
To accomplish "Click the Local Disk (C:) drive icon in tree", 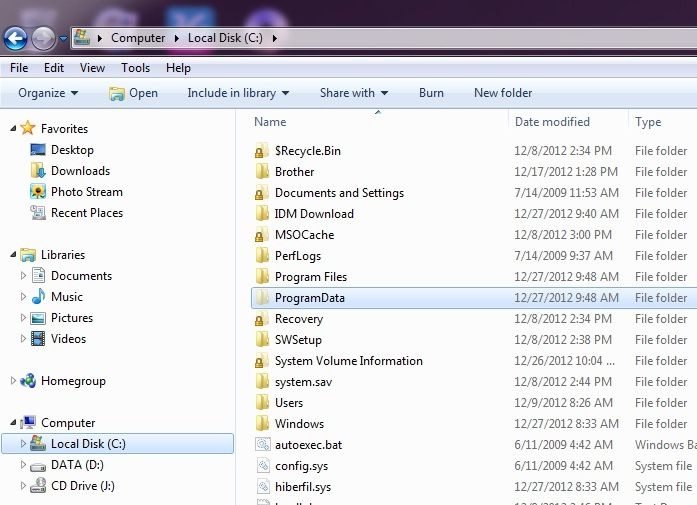I will coord(38,443).
